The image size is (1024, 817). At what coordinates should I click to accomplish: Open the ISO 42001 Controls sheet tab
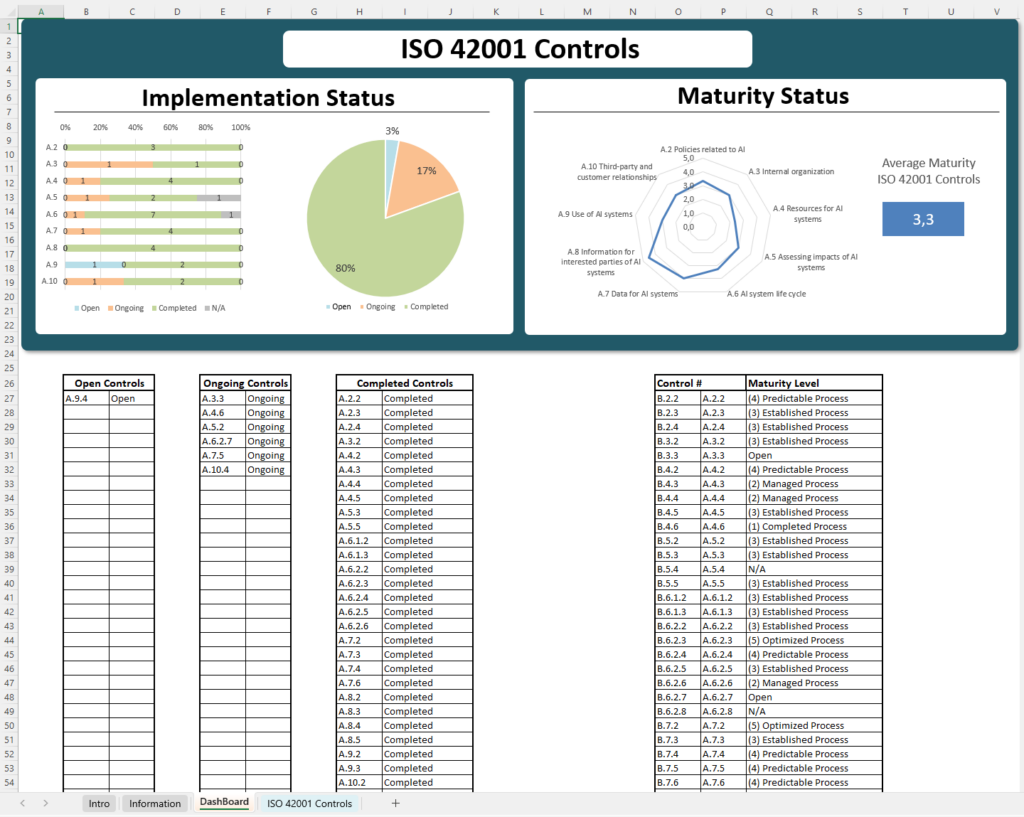click(x=308, y=803)
